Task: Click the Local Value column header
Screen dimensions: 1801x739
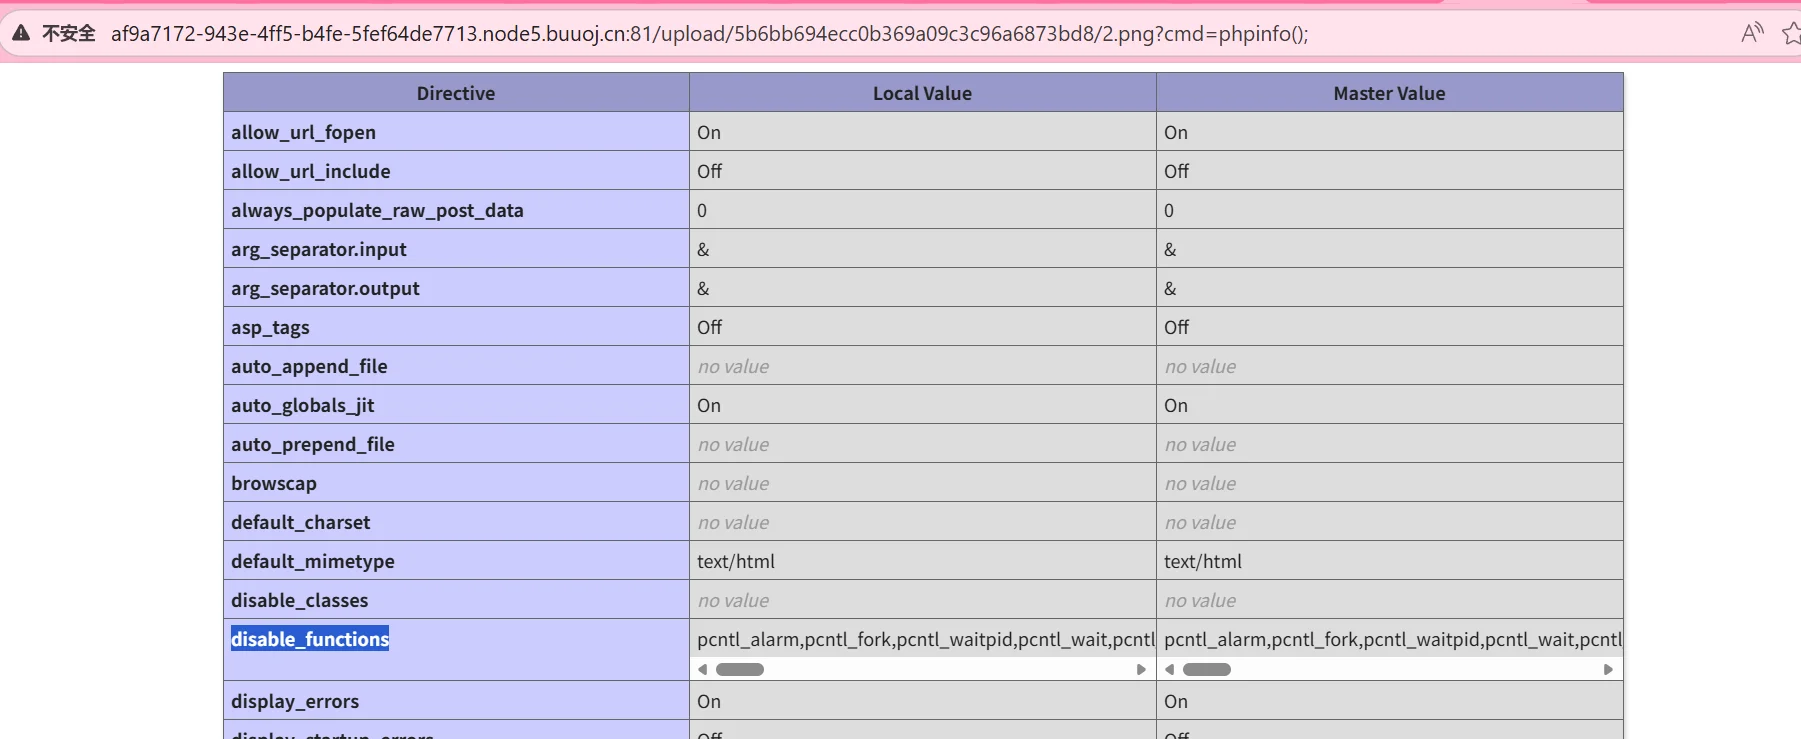Action: click(922, 93)
